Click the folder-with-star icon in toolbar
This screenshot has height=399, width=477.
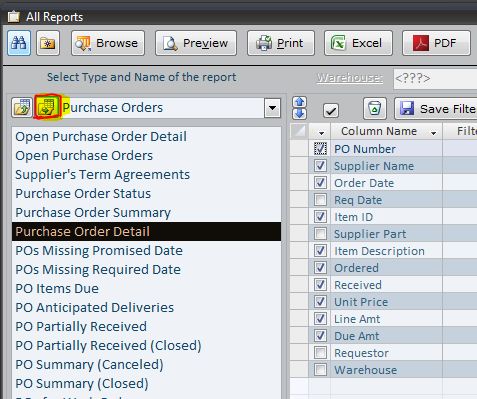point(48,43)
